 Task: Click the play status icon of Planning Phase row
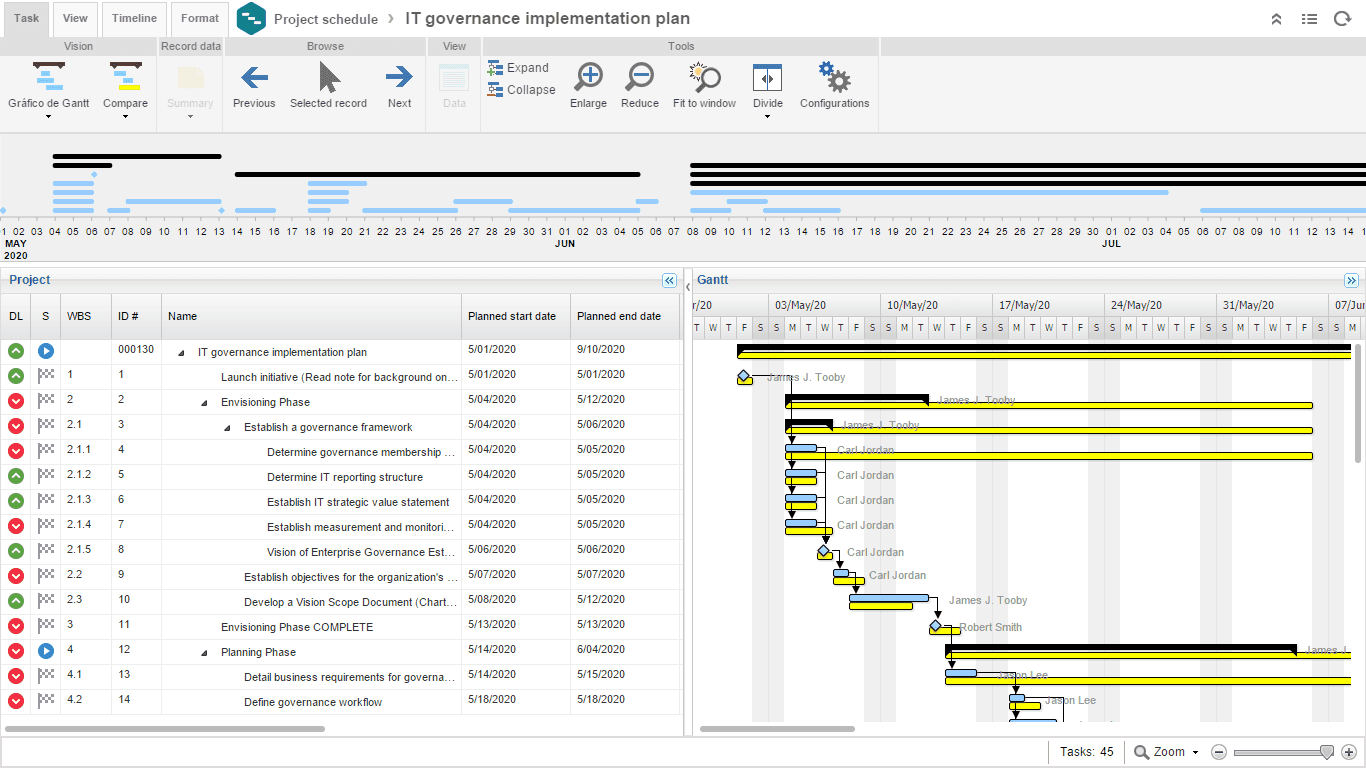(46, 651)
